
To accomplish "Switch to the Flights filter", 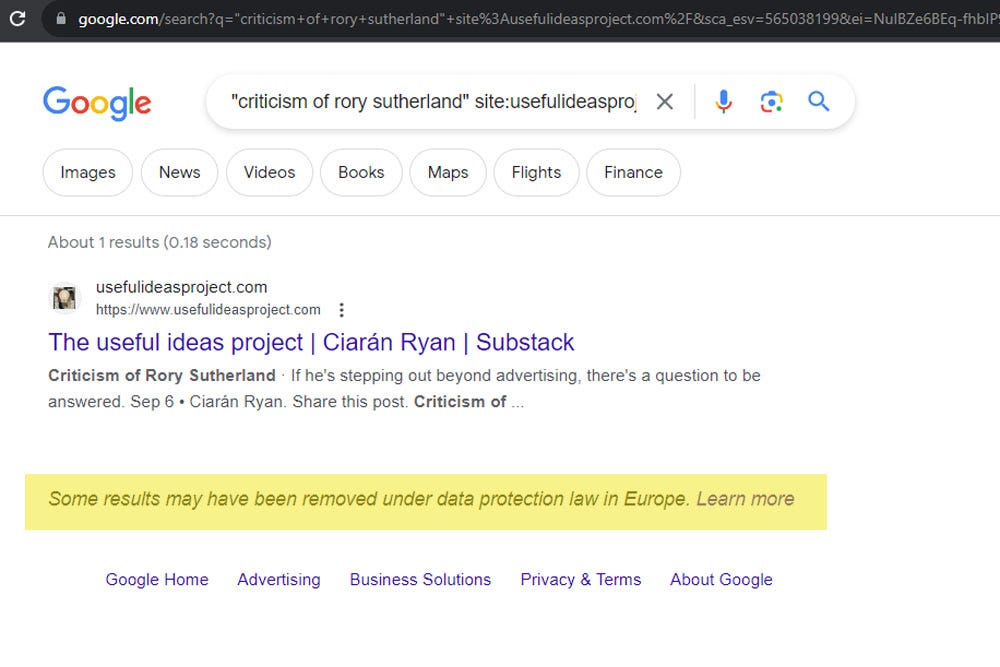I will [536, 172].
